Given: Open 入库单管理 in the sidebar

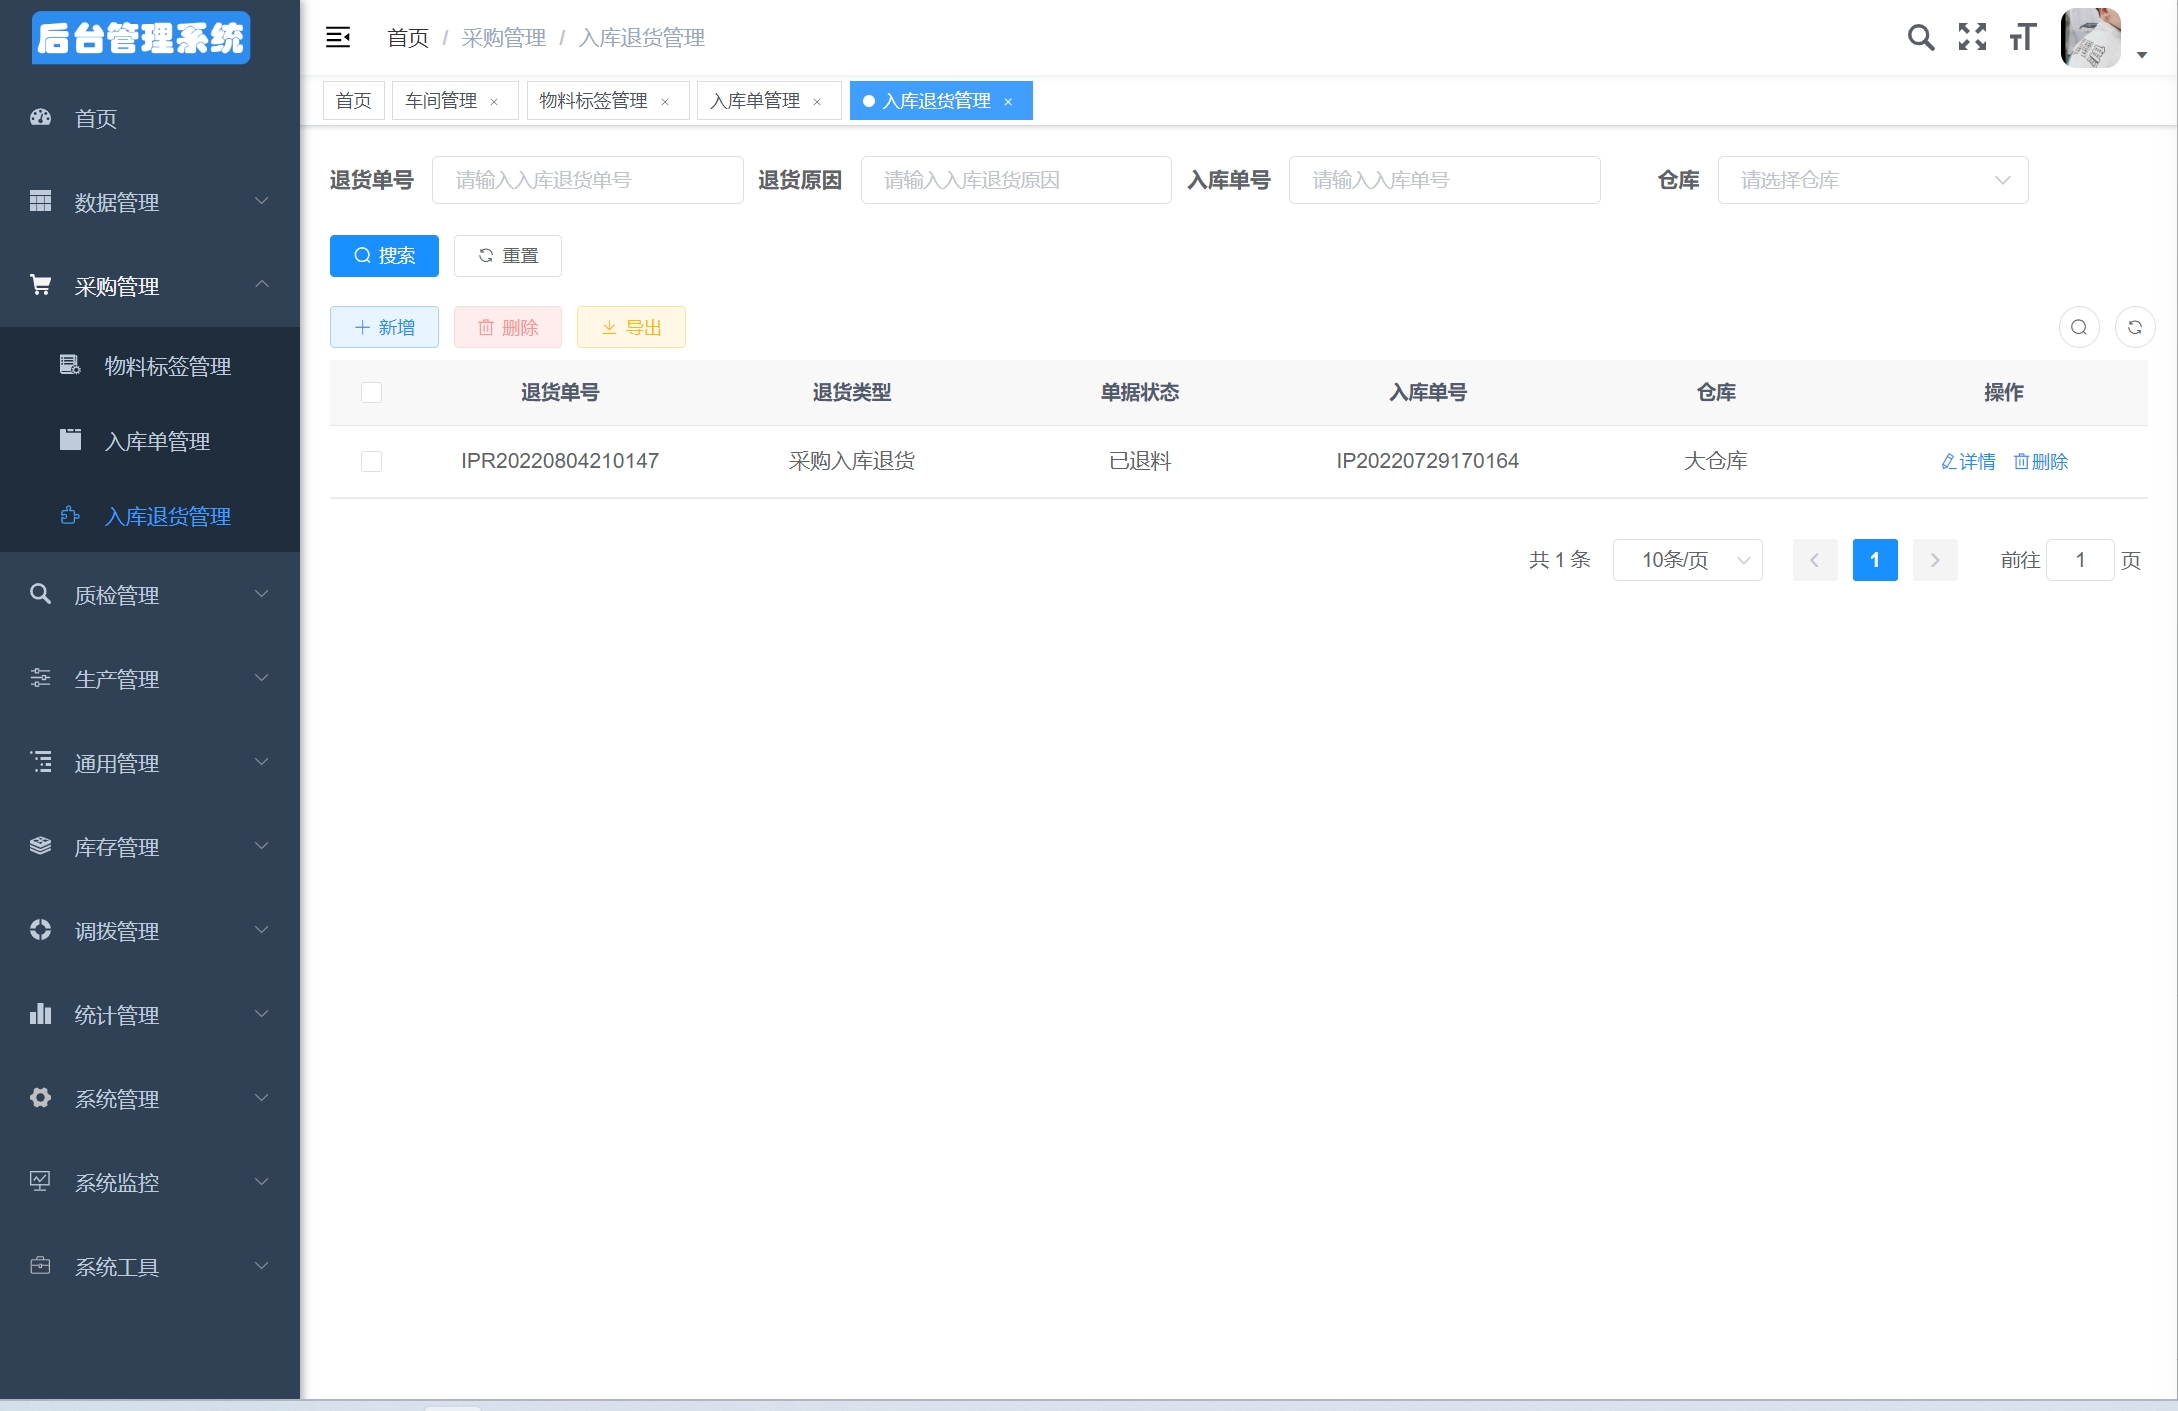Looking at the screenshot, I should pos(157,441).
